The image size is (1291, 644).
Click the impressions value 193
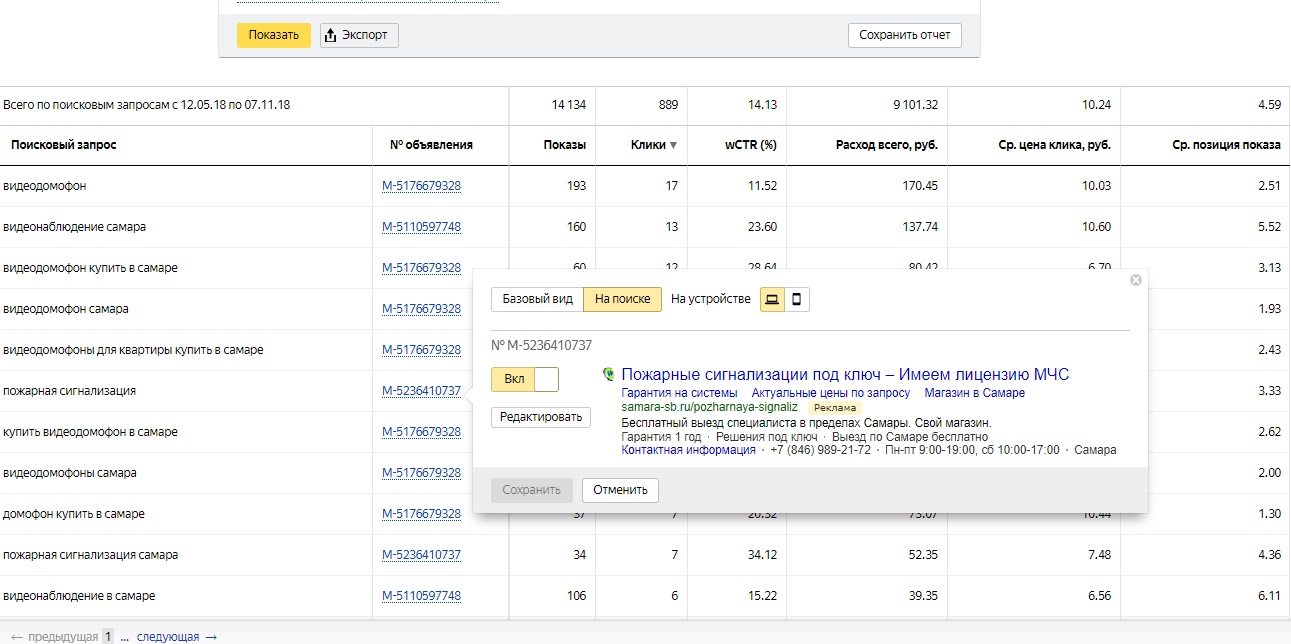[577, 186]
